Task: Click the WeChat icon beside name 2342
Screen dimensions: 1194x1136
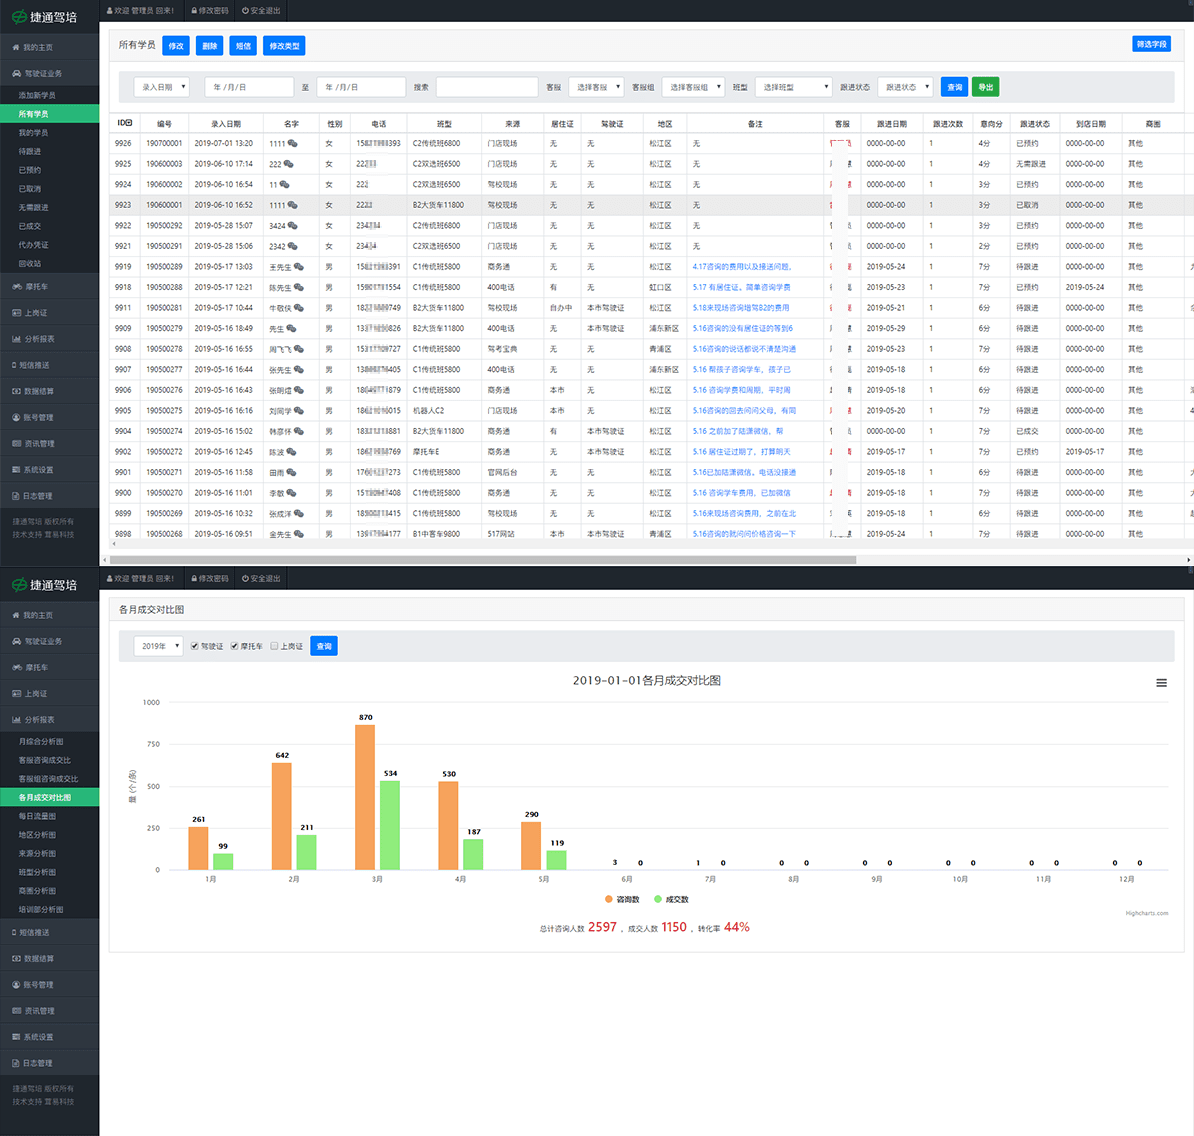Action: [293, 246]
